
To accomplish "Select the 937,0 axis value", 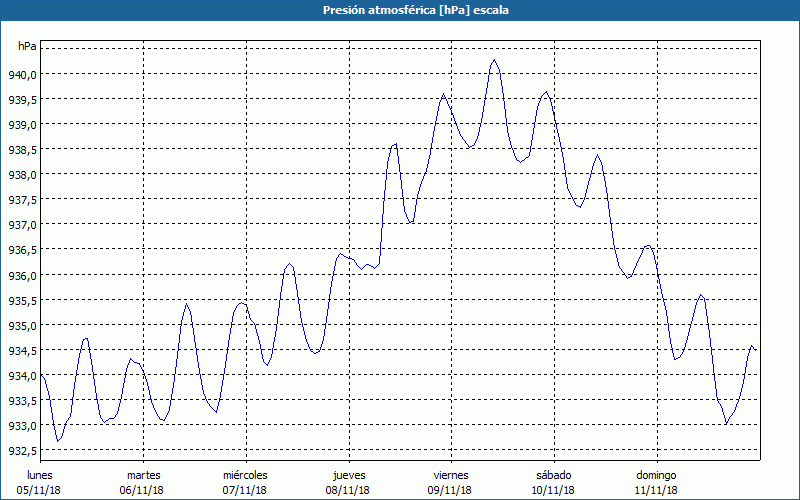I will tap(22, 226).
